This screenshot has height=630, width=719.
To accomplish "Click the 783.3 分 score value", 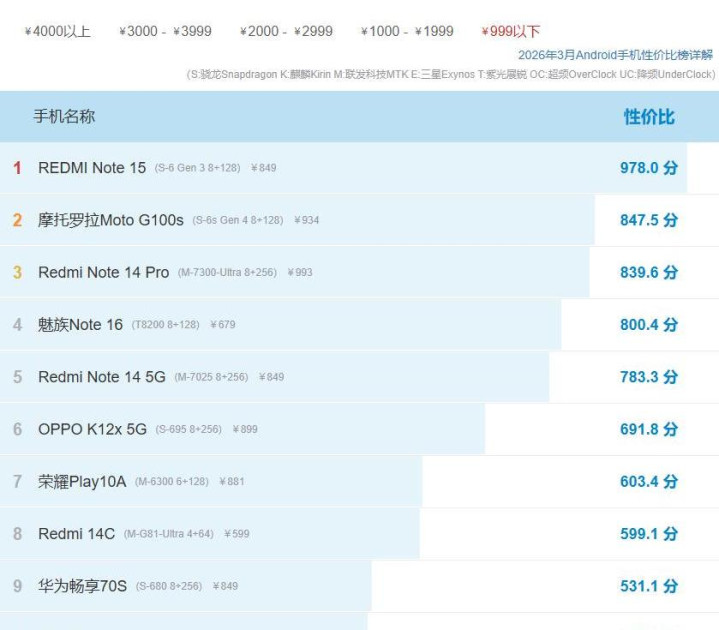I will pos(649,377).
